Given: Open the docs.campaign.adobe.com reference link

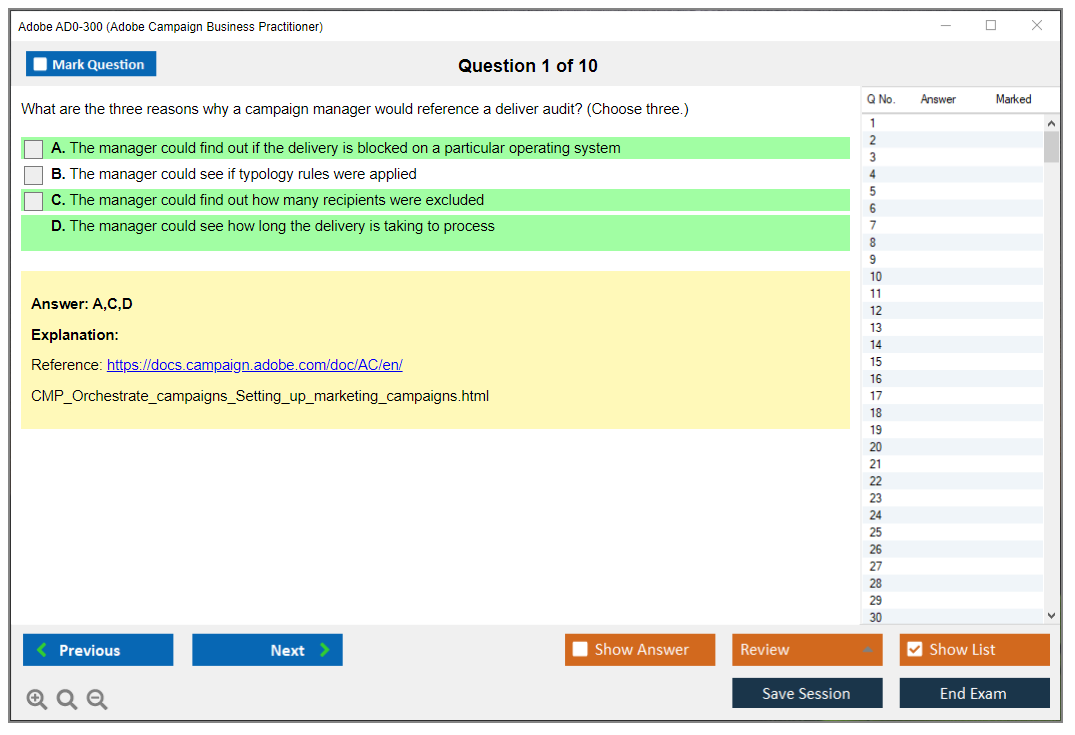Looking at the screenshot, I should [254, 365].
